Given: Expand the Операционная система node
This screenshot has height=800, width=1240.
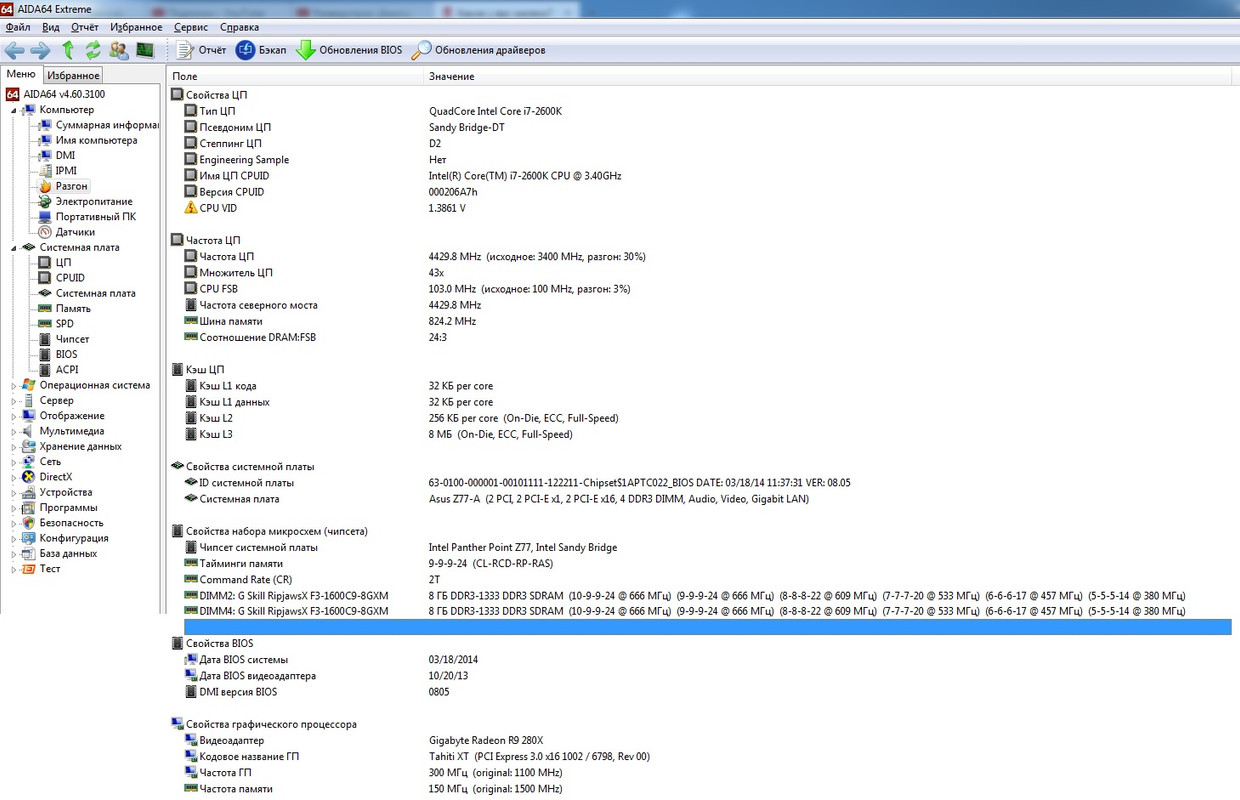Looking at the screenshot, I should [x=14, y=385].
